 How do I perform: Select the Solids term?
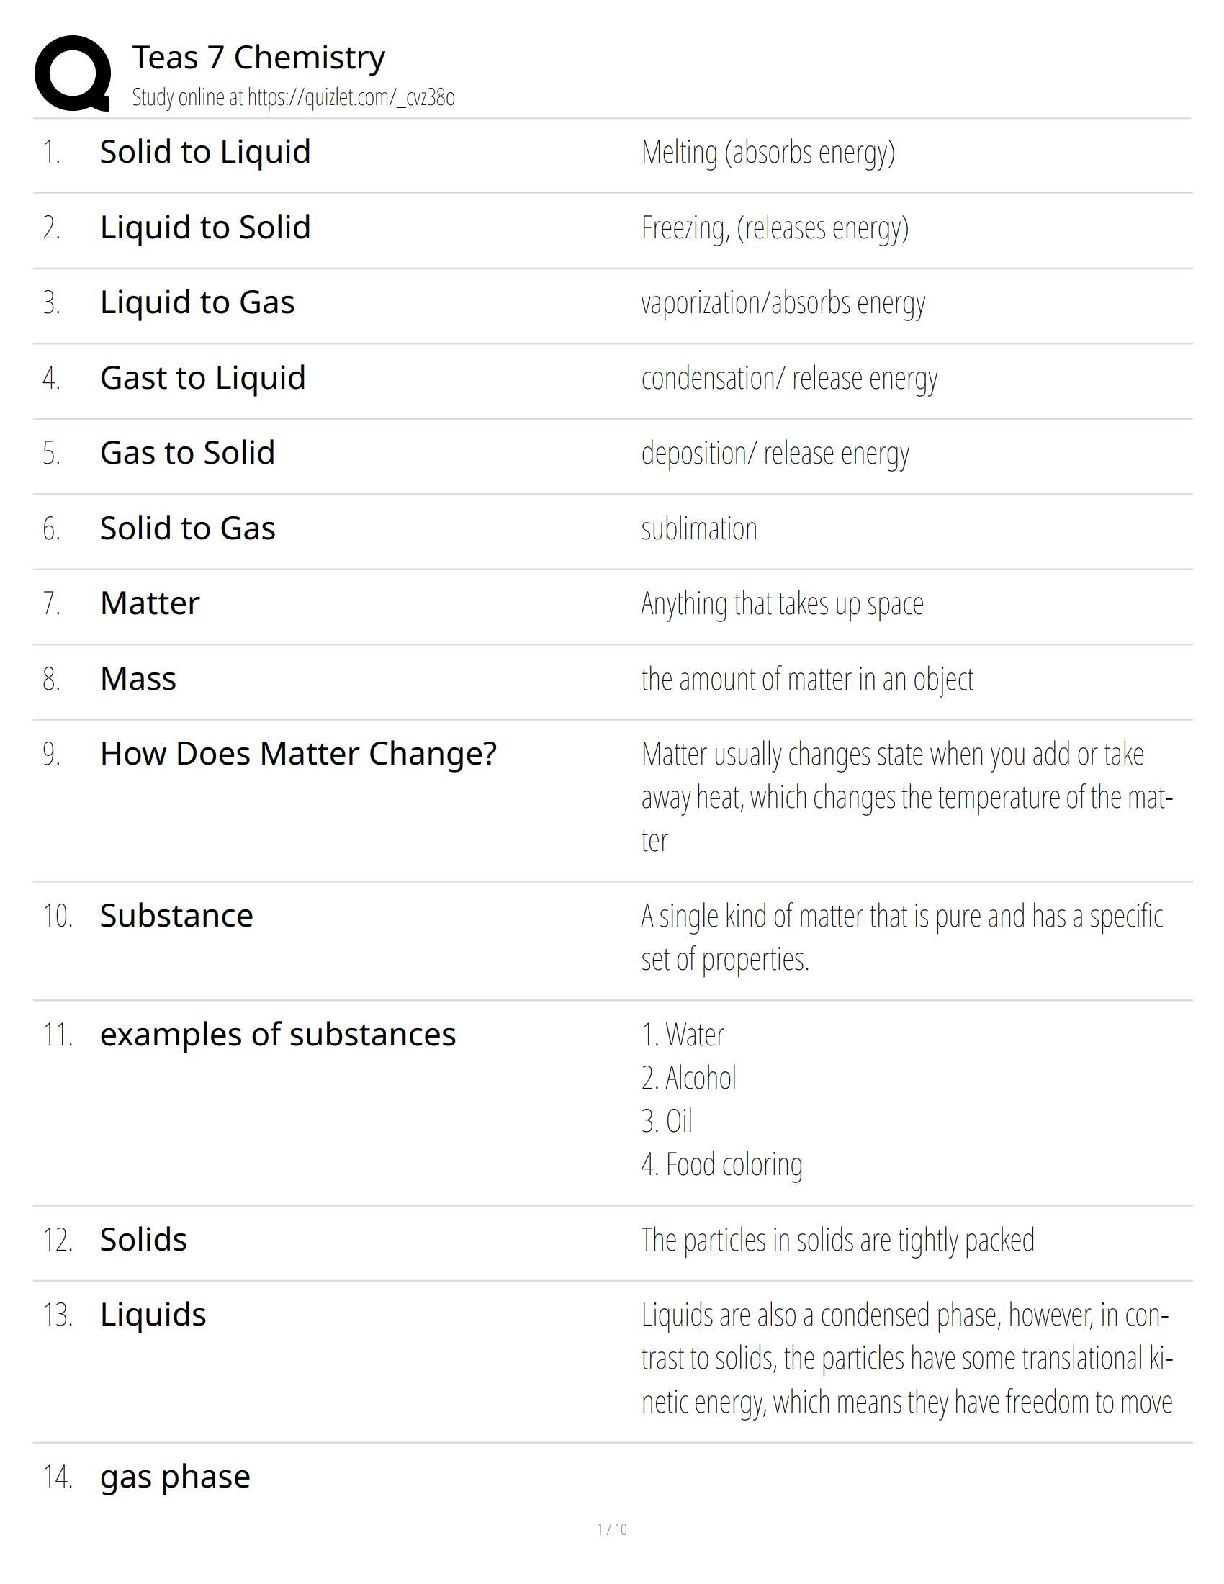pyautogui.click(x=143, y=1240)
